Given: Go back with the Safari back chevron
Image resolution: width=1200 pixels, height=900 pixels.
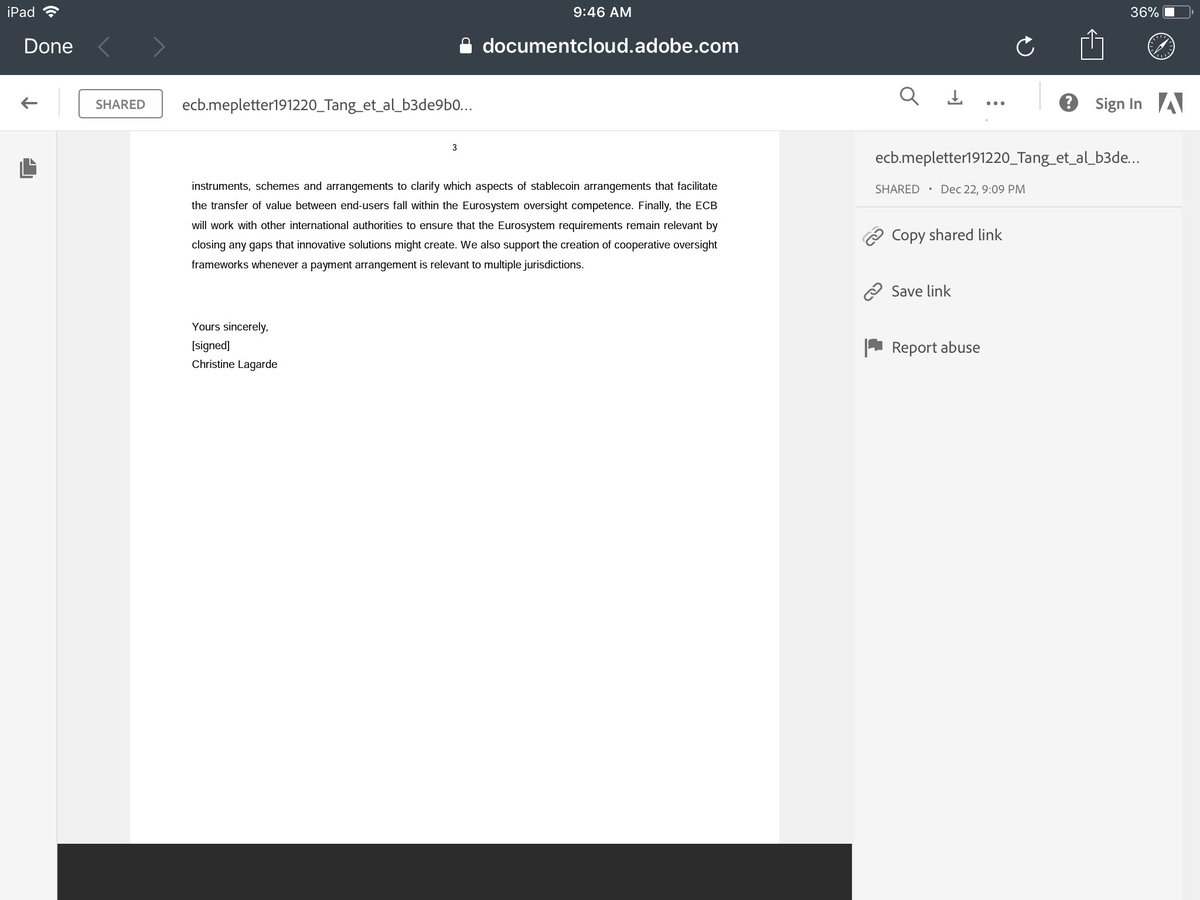Looking at the screenshot, I should (103, 46).
